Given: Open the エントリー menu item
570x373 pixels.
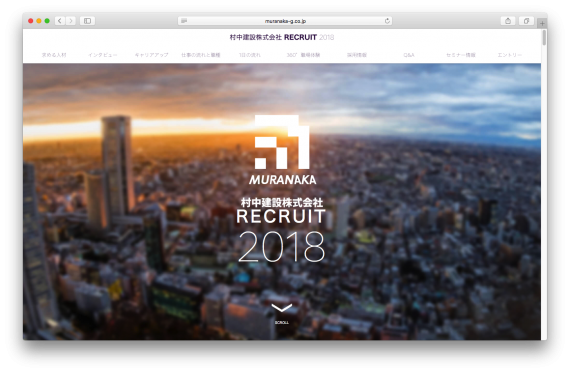Looking at the screenshot, I should (510, 55).
